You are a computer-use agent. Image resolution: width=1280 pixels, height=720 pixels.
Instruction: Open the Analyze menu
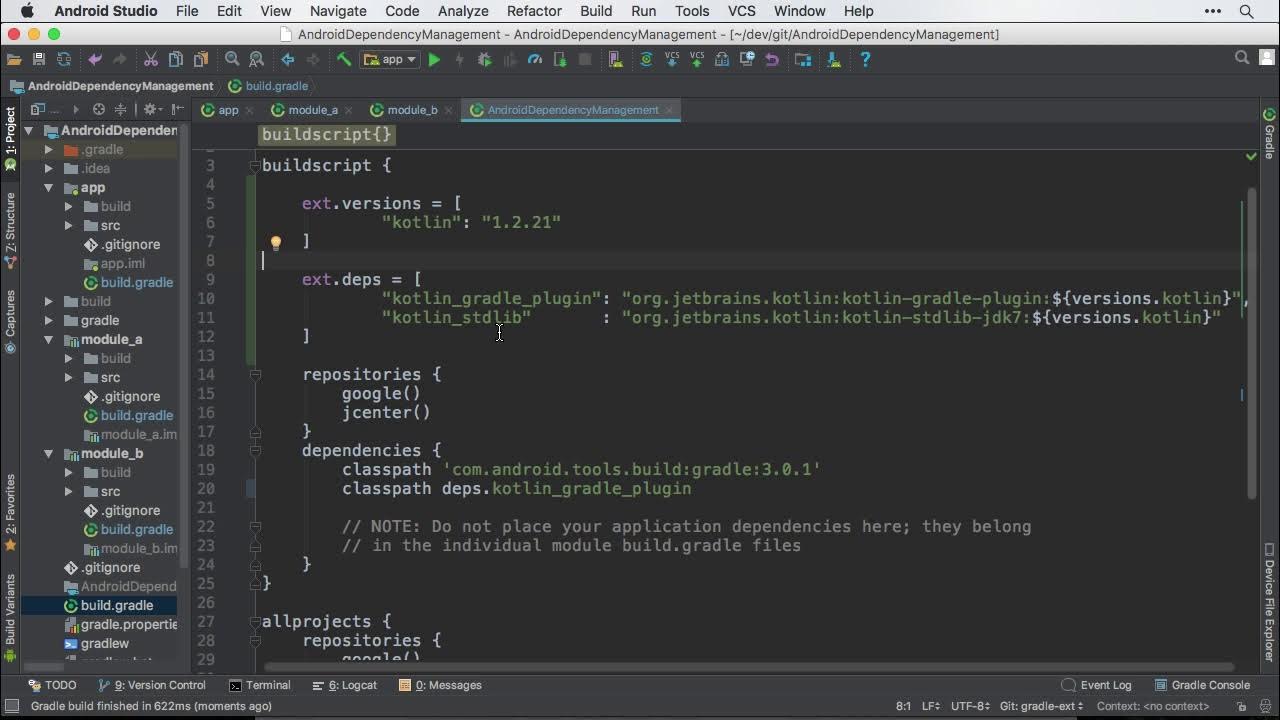coord(463,11)
